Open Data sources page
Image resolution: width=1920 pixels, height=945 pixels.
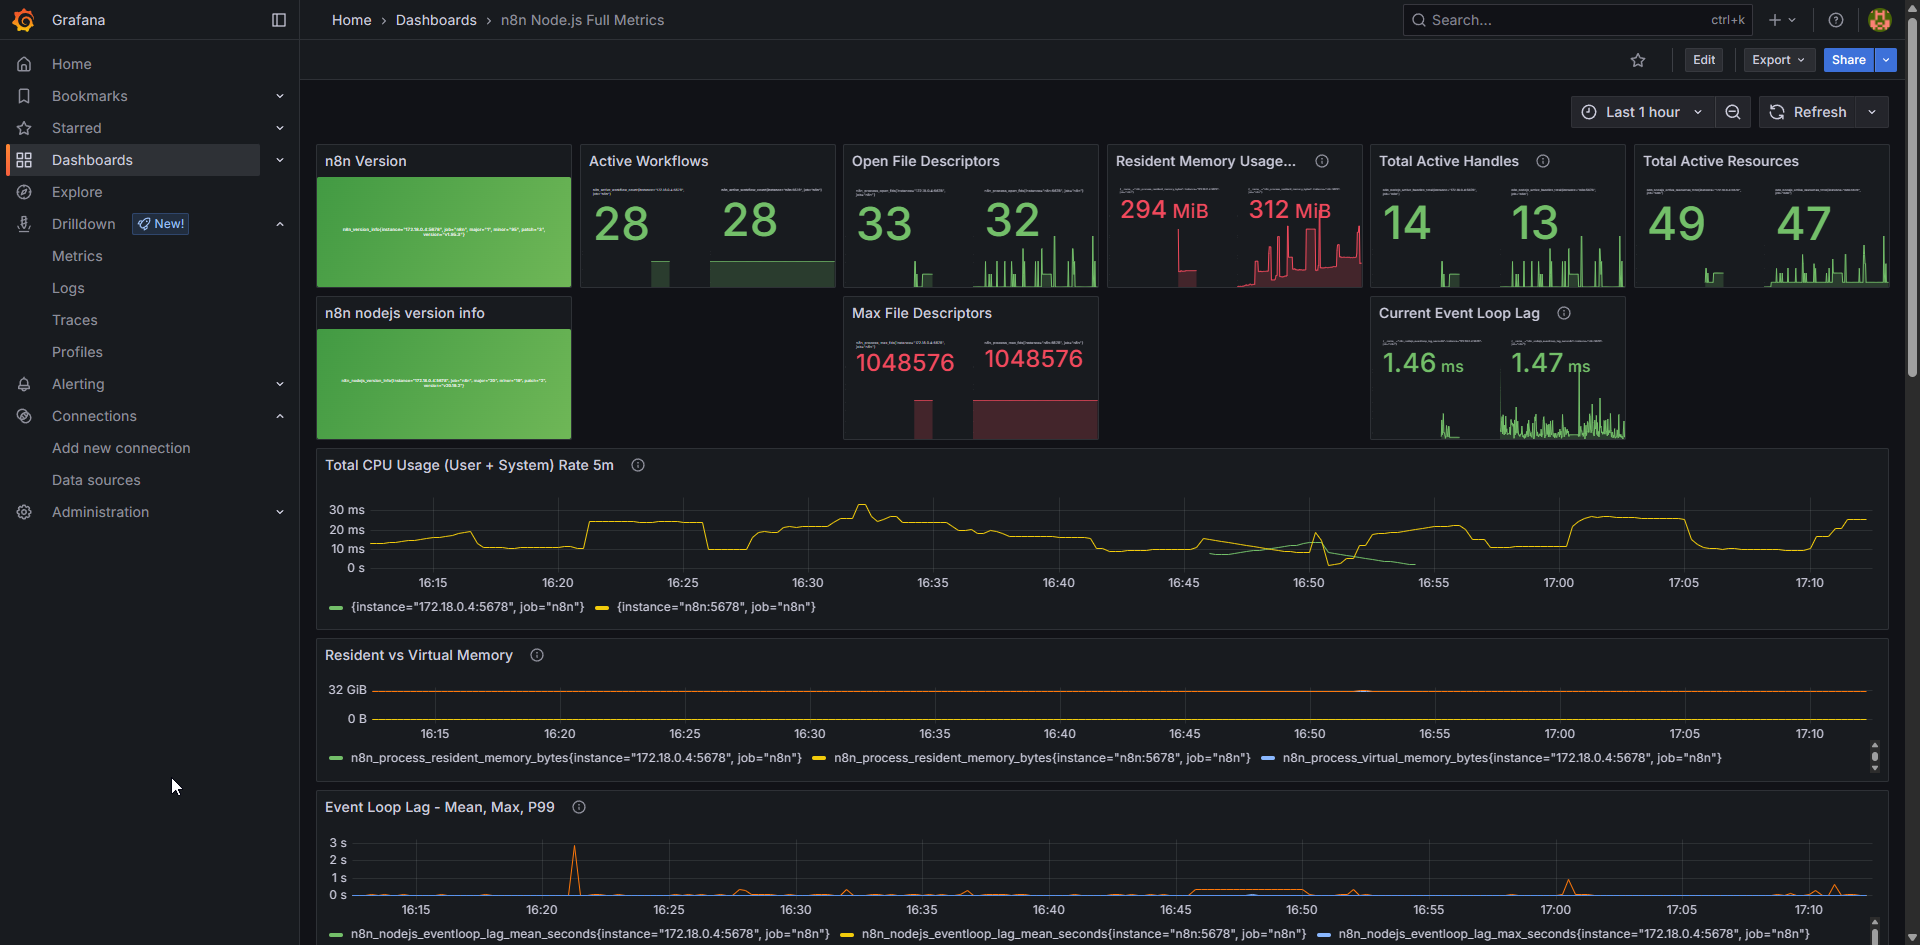(96, 480)
